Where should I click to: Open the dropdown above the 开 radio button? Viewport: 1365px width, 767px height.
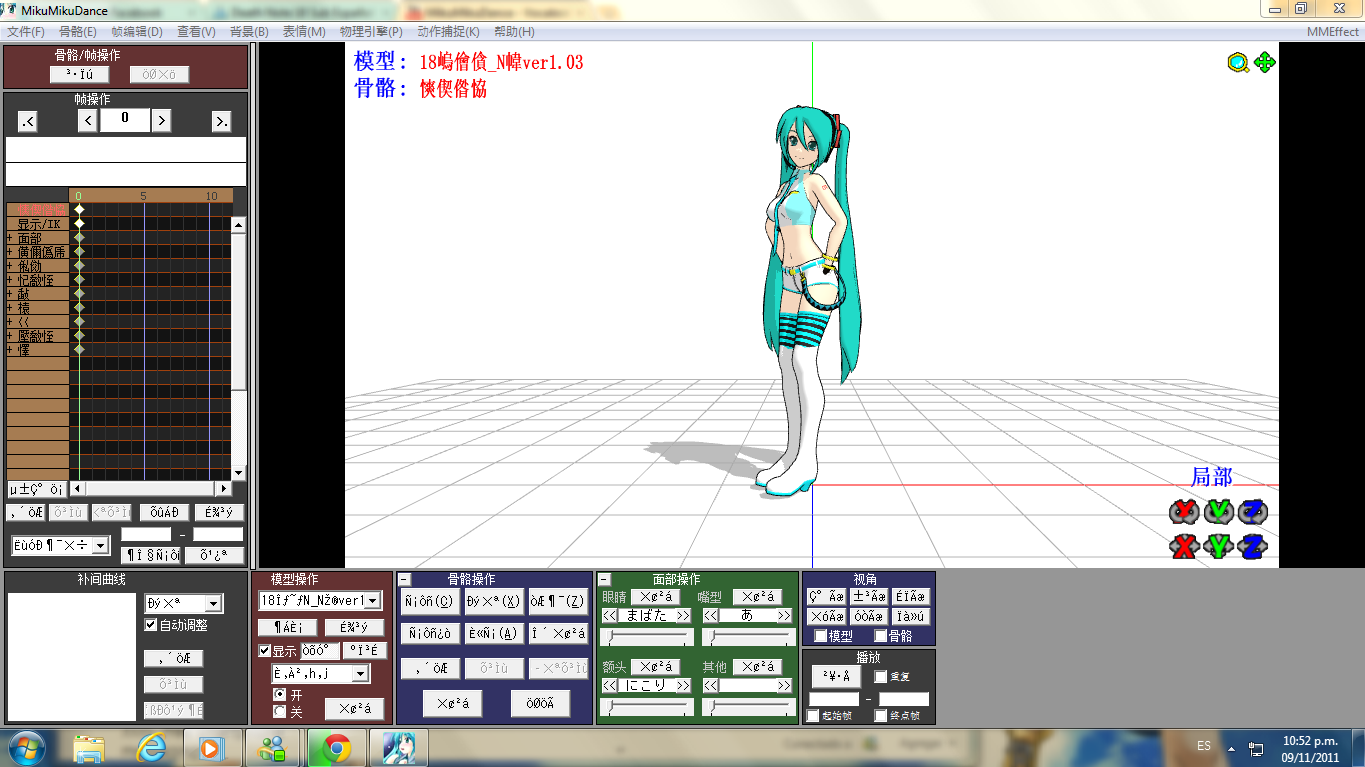(361, 674)
